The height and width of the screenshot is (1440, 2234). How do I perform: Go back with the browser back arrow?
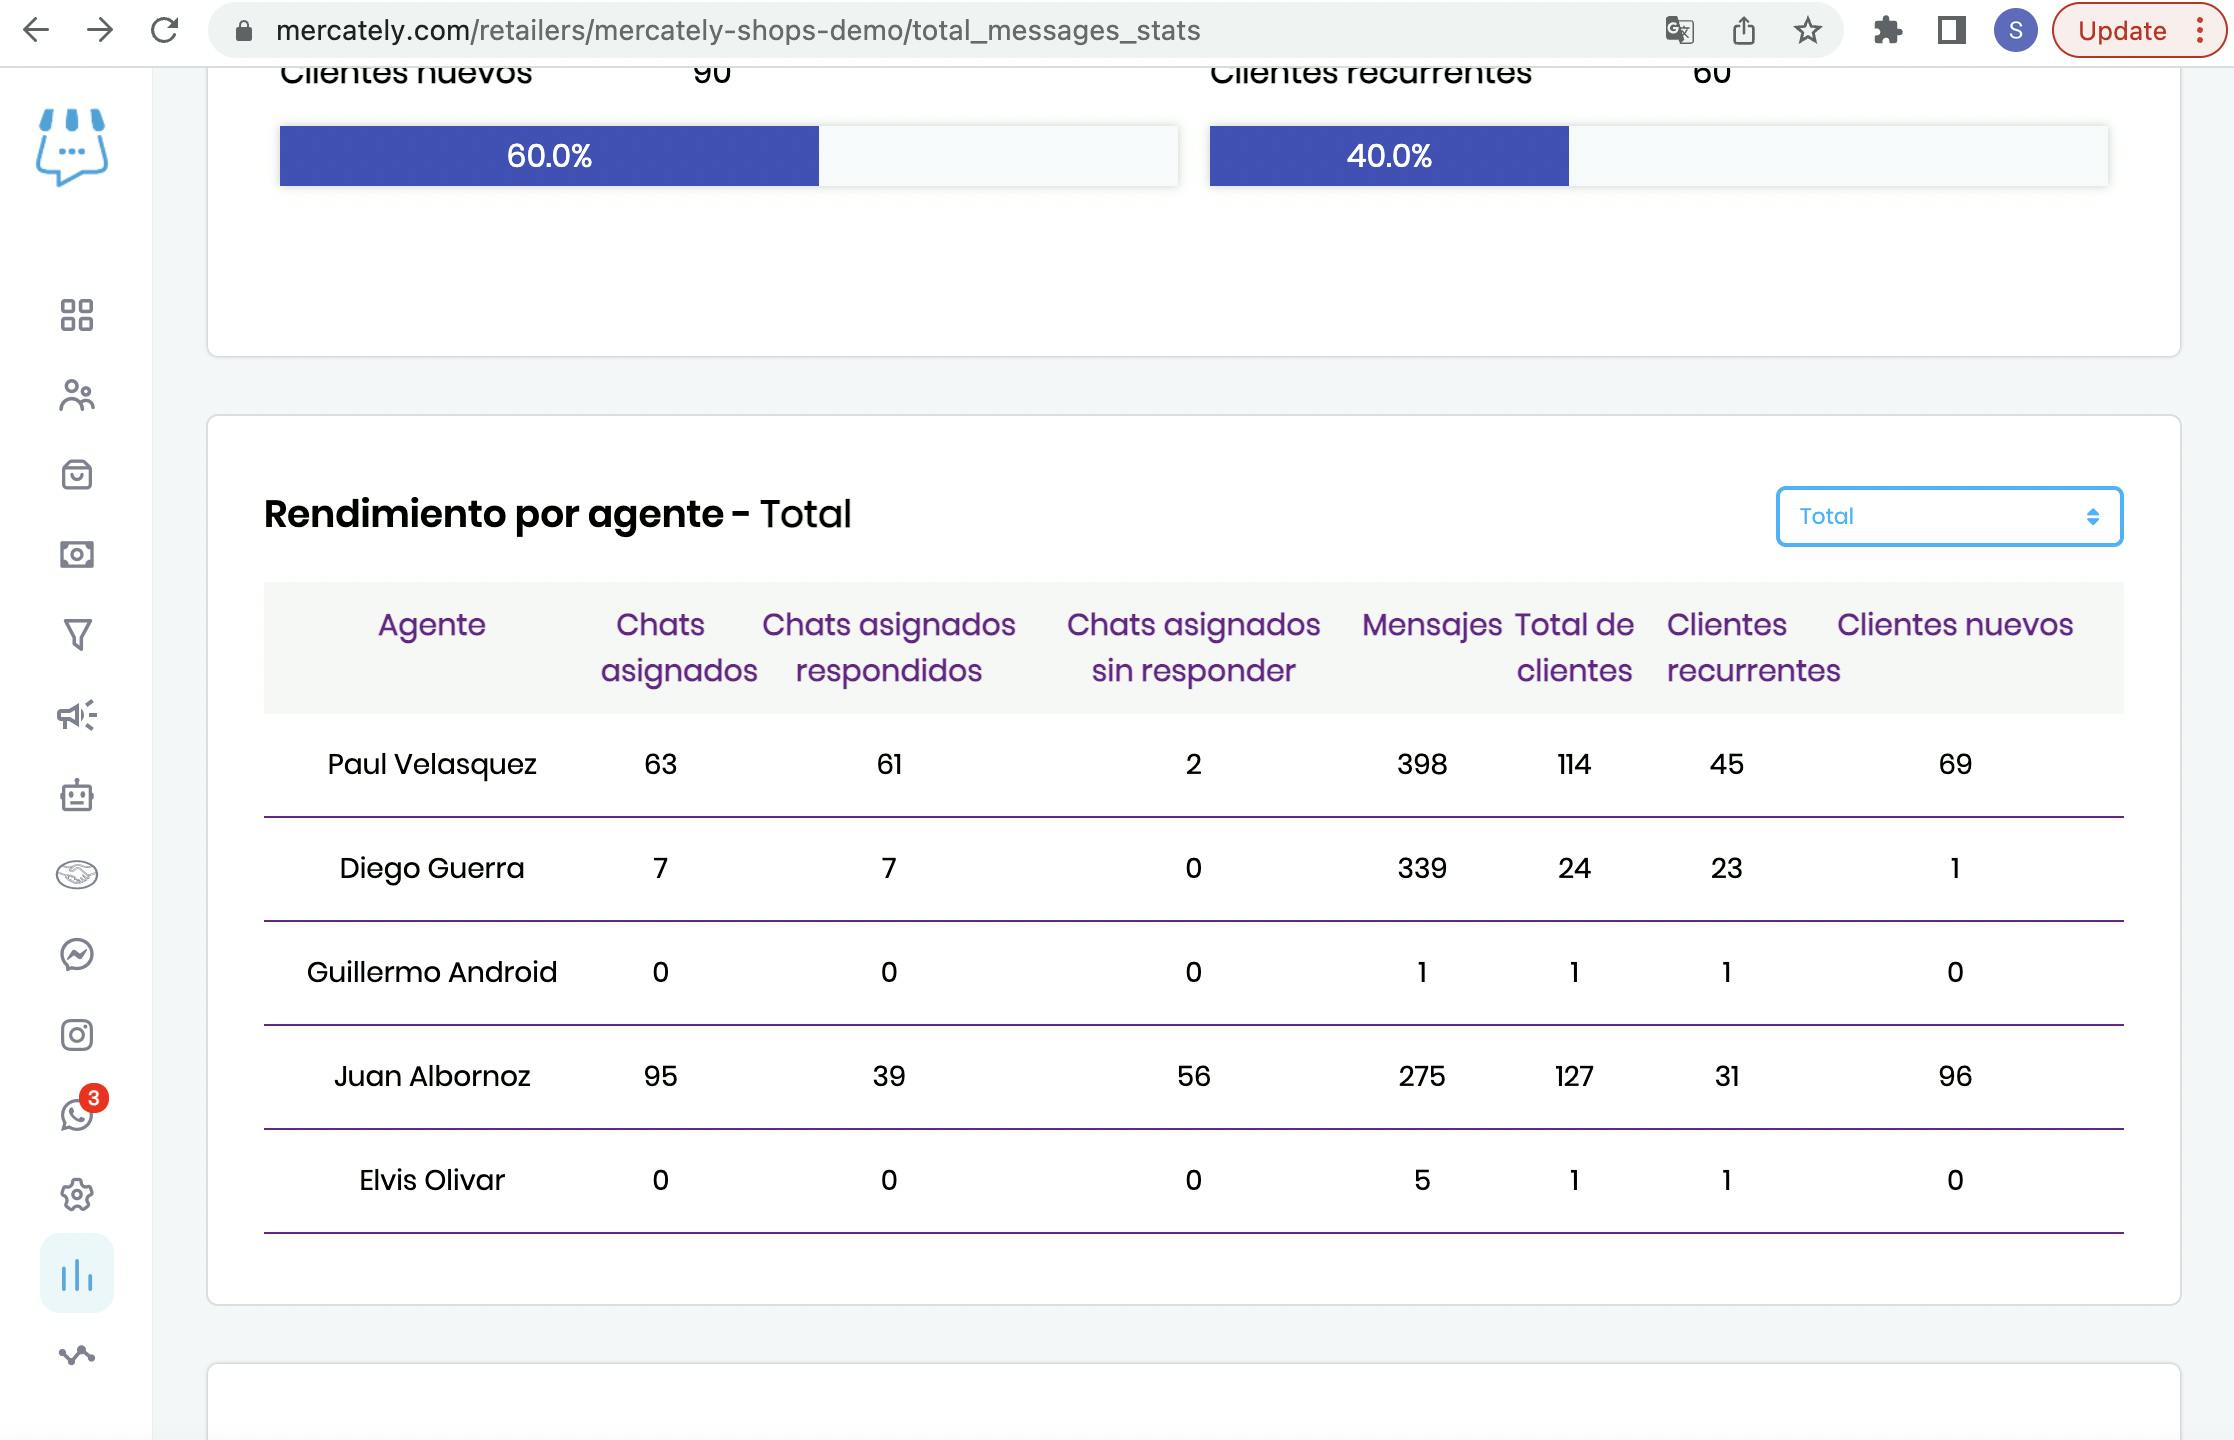click(36, 30)
